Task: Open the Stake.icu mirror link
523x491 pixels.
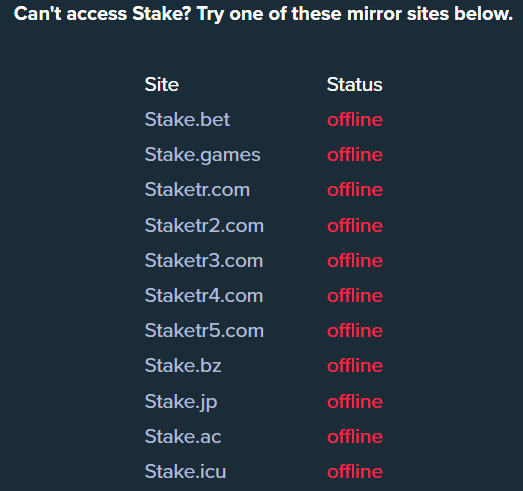Action: pos(185,472)
